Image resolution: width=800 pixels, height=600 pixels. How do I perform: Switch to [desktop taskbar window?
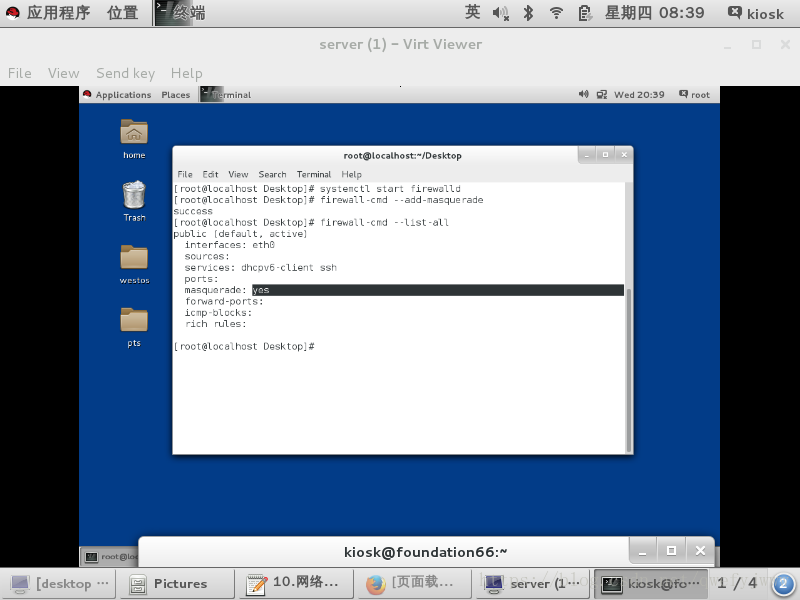point(59,583)
